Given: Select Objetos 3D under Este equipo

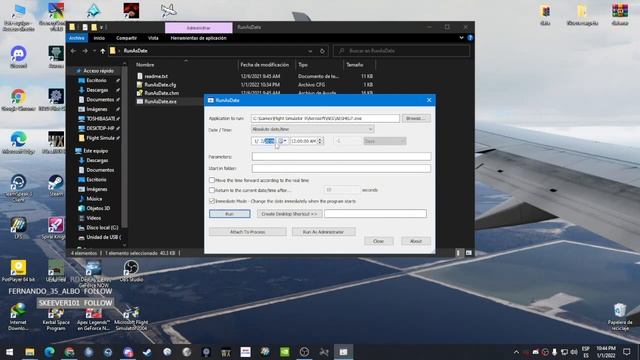Looking at the screenshot, I should [98, 208].
